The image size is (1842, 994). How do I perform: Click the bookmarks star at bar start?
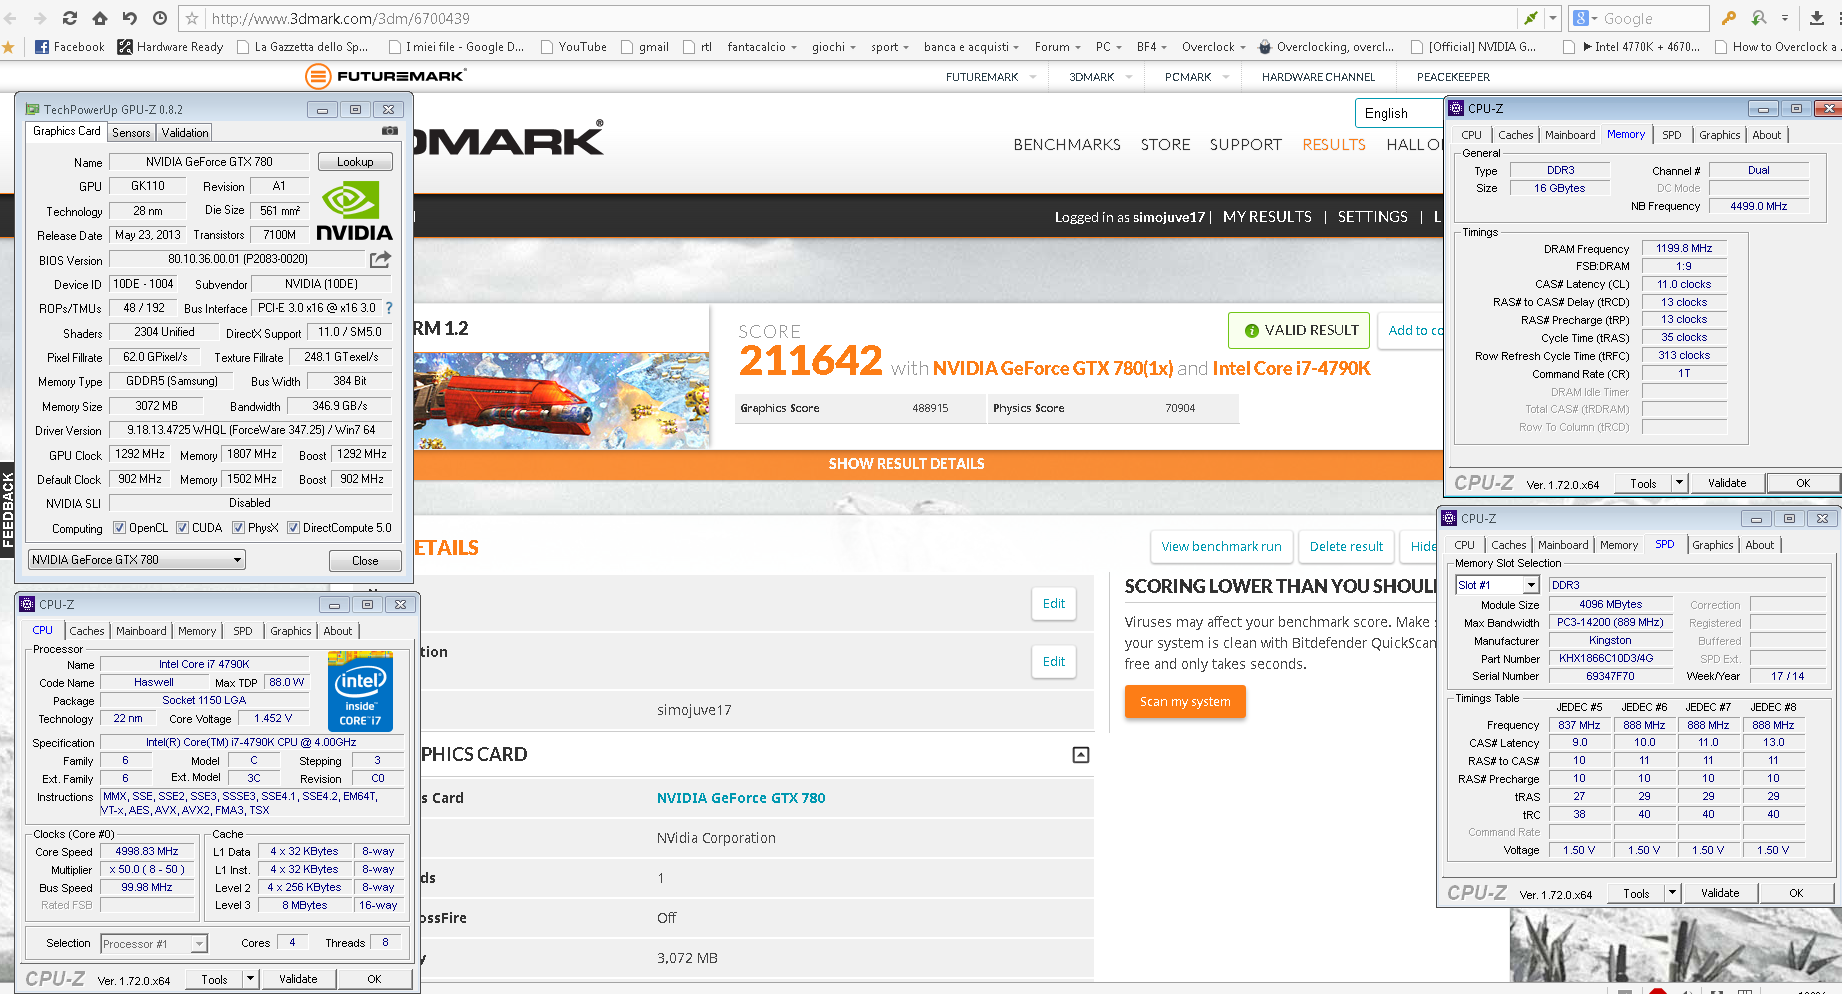pyautogui.click(x=9, y=47)
